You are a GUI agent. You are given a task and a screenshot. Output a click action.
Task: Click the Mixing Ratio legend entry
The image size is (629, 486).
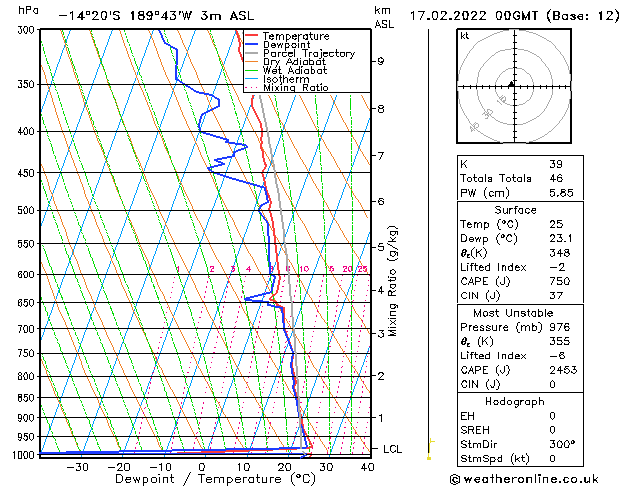[x=295, y=88]
